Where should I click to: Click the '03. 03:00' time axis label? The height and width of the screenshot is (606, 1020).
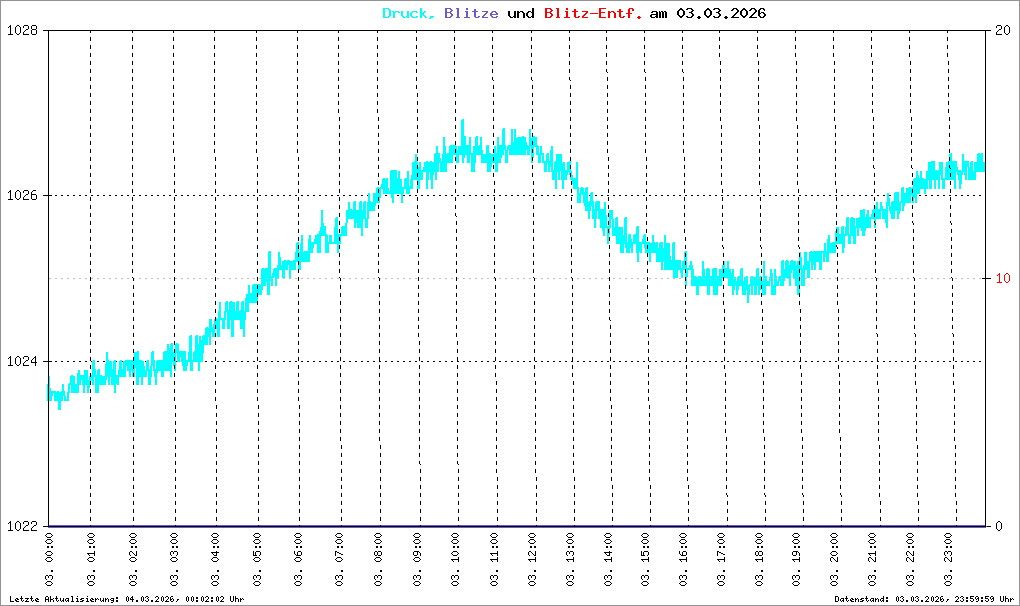click(174, 560)
